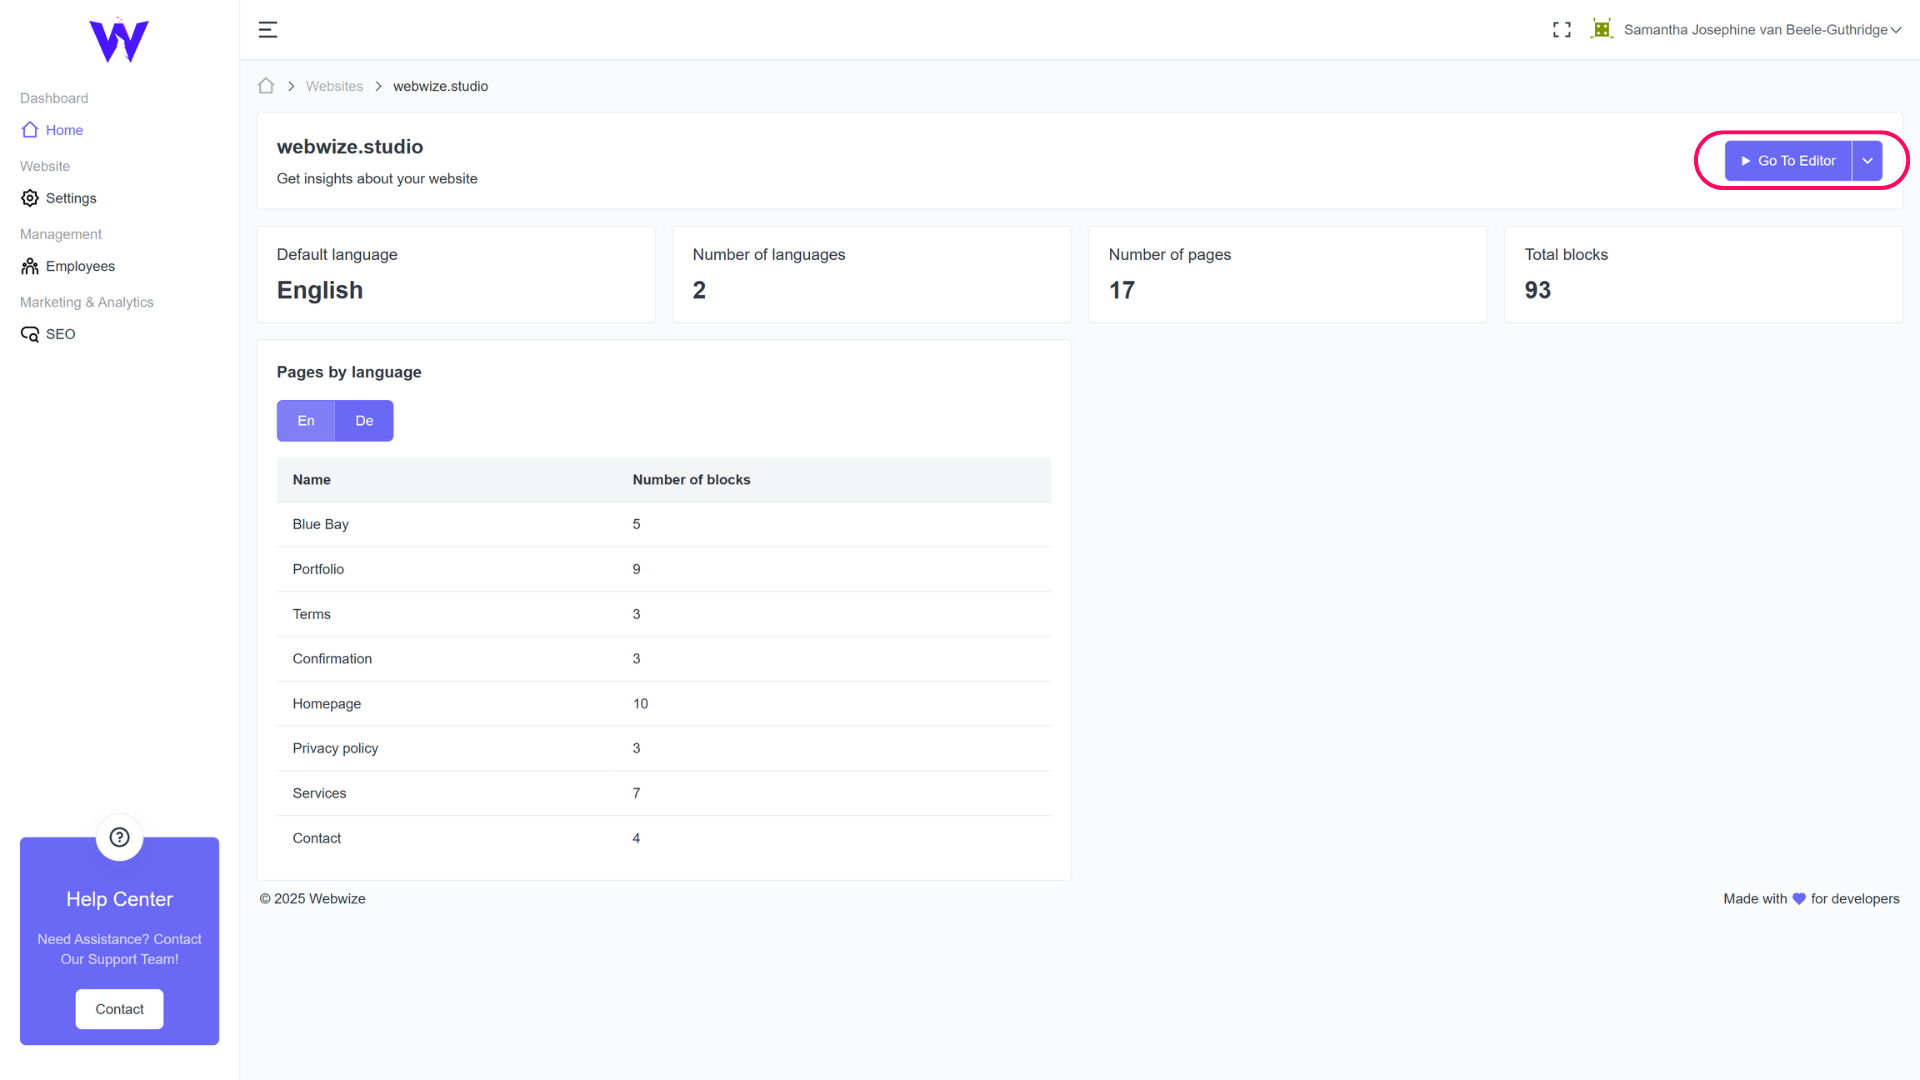Switch pages table to En language
1920x1080 pixels.
pyautogui.click(x=306, y=421)
